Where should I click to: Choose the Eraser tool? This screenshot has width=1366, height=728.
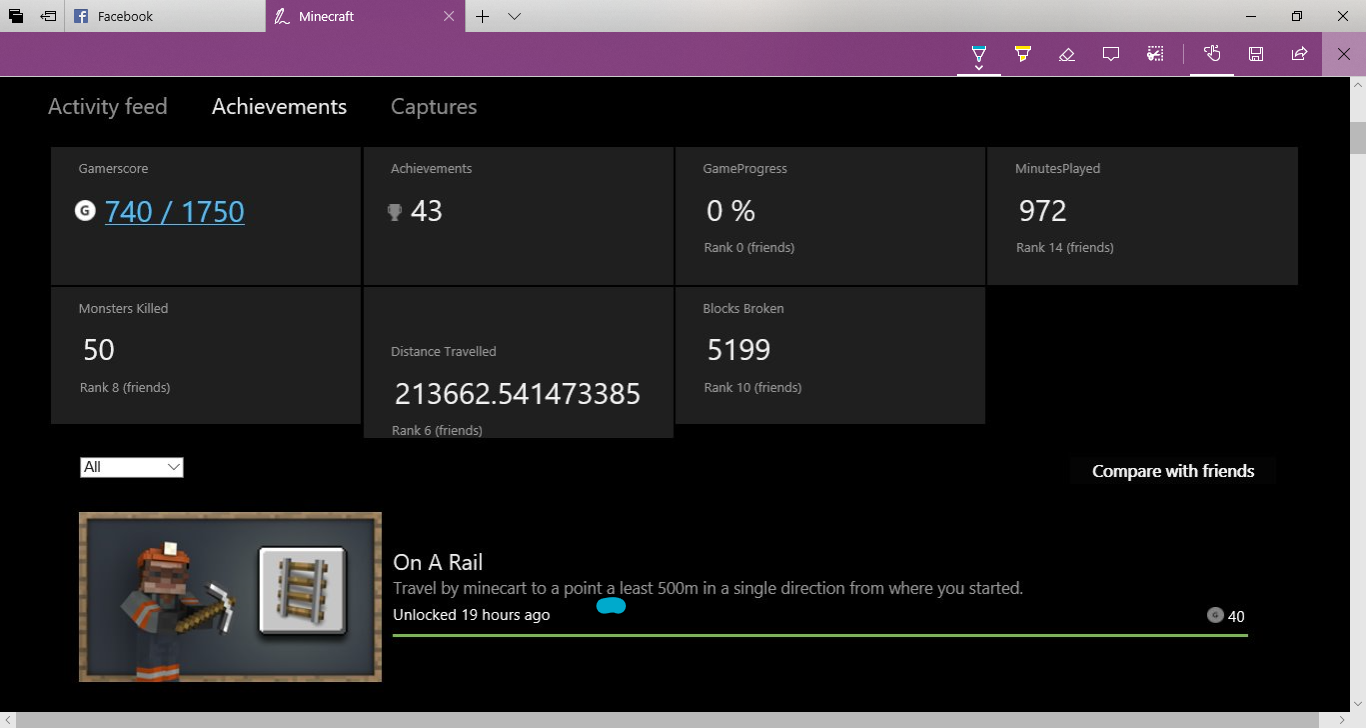(1066, 54)
